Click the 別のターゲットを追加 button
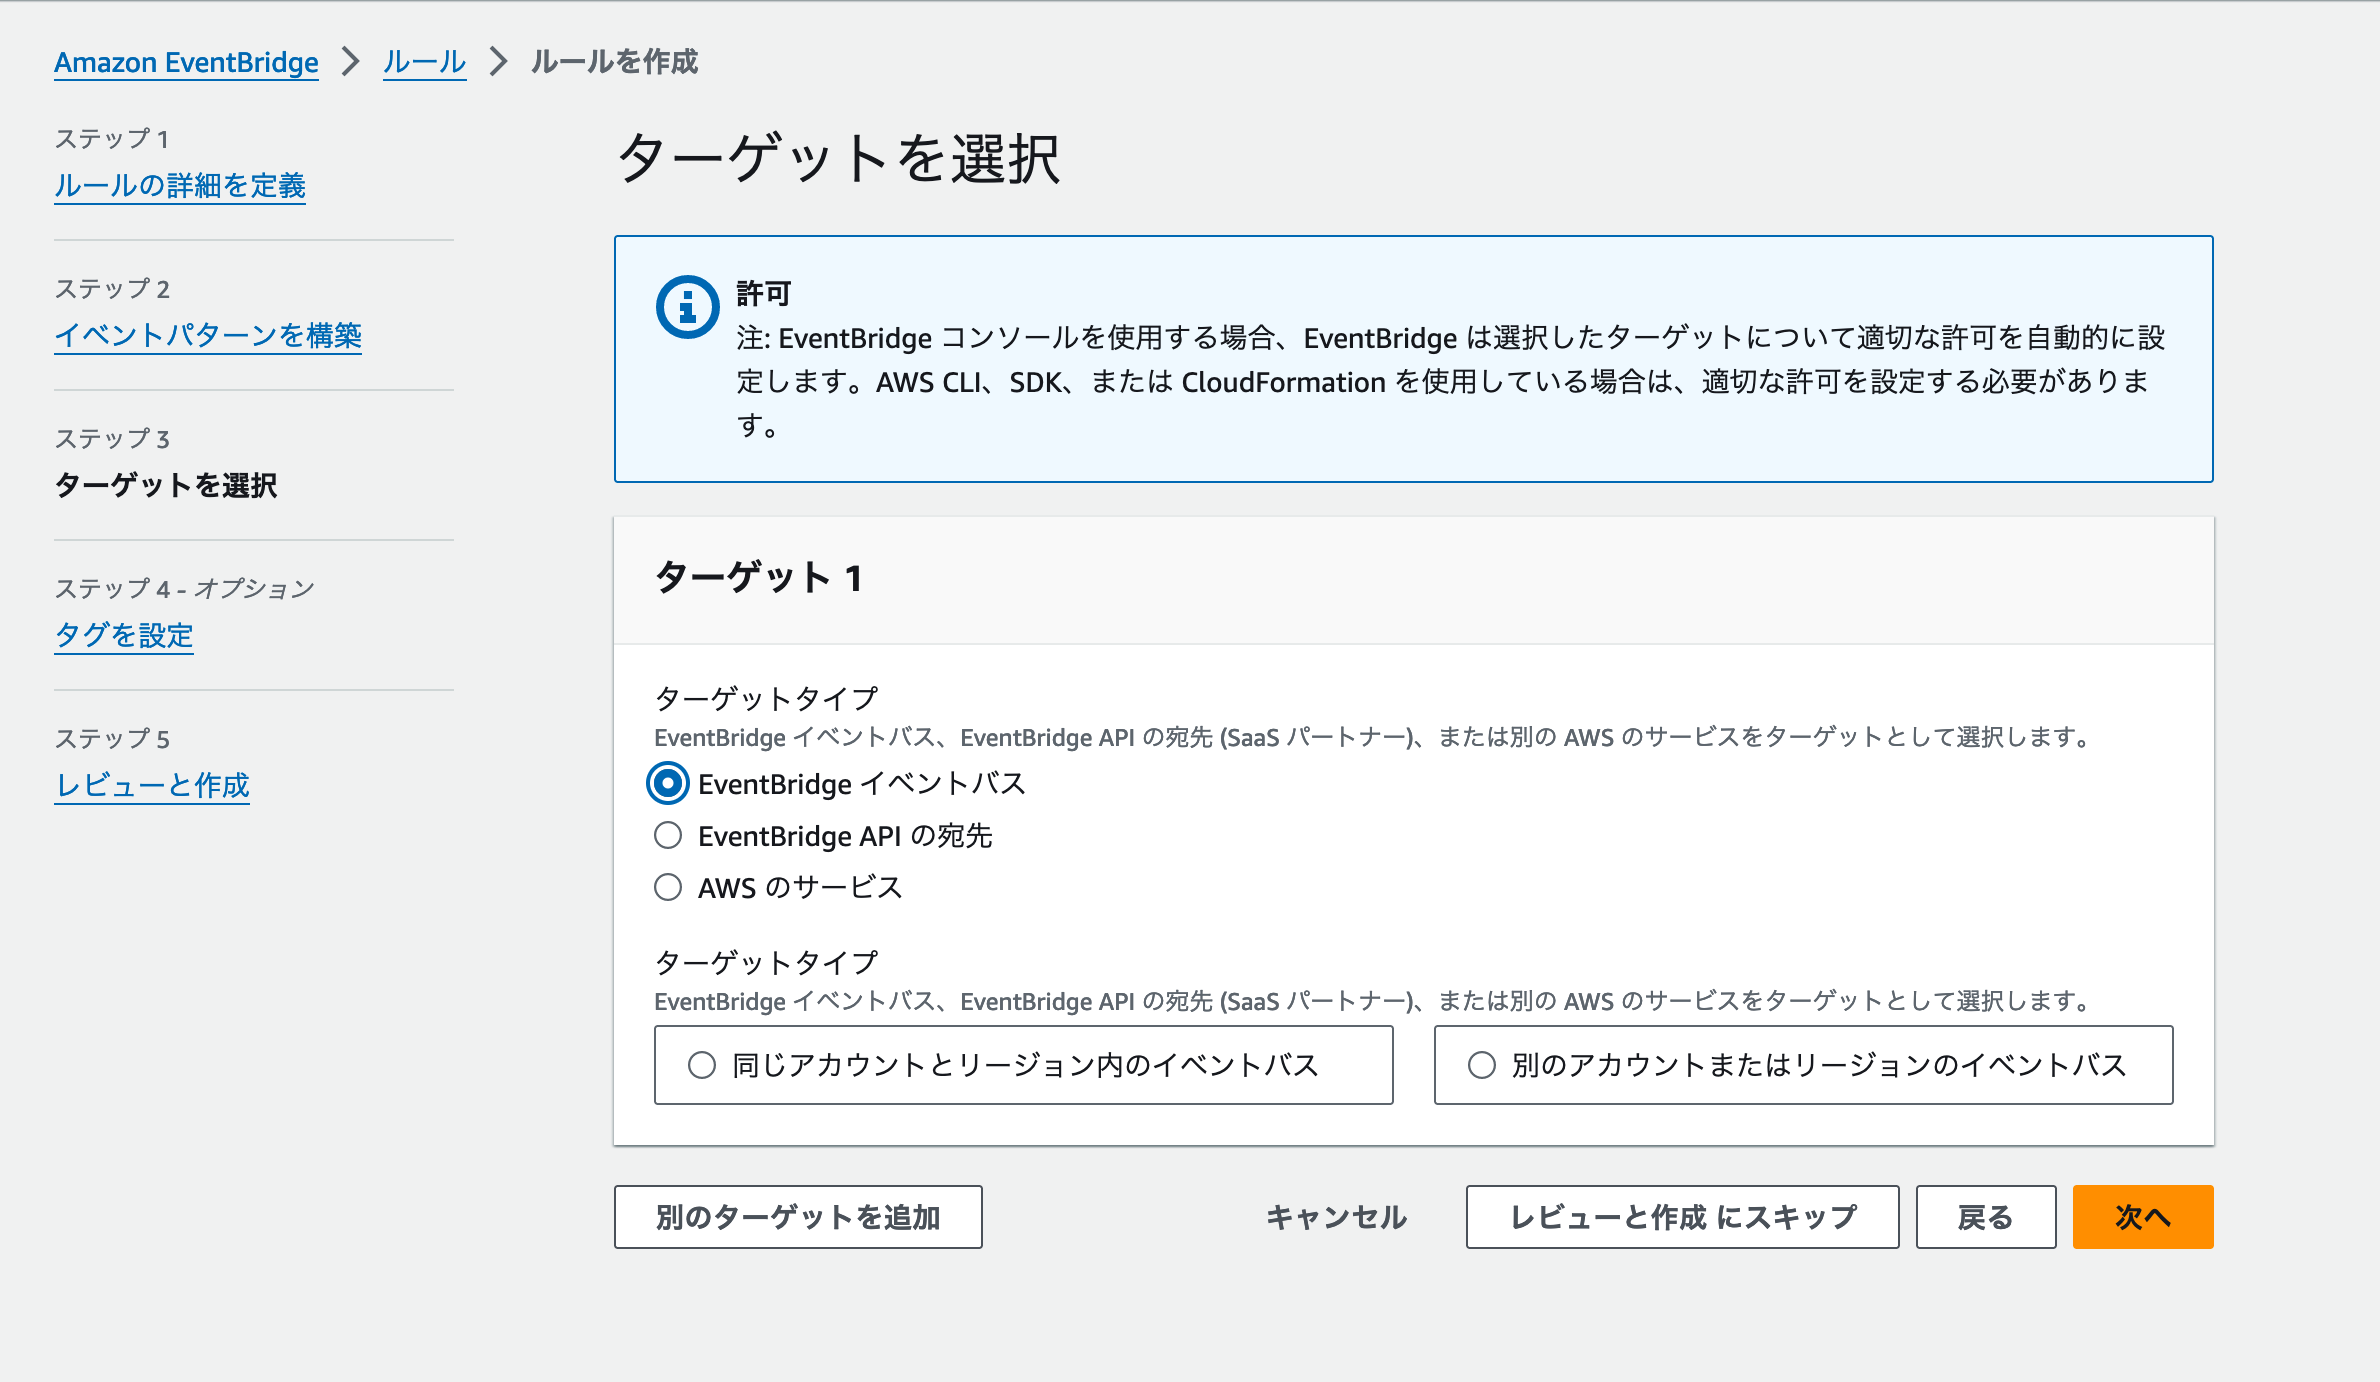The image size is (2380, 1382). pos(797,1217)
